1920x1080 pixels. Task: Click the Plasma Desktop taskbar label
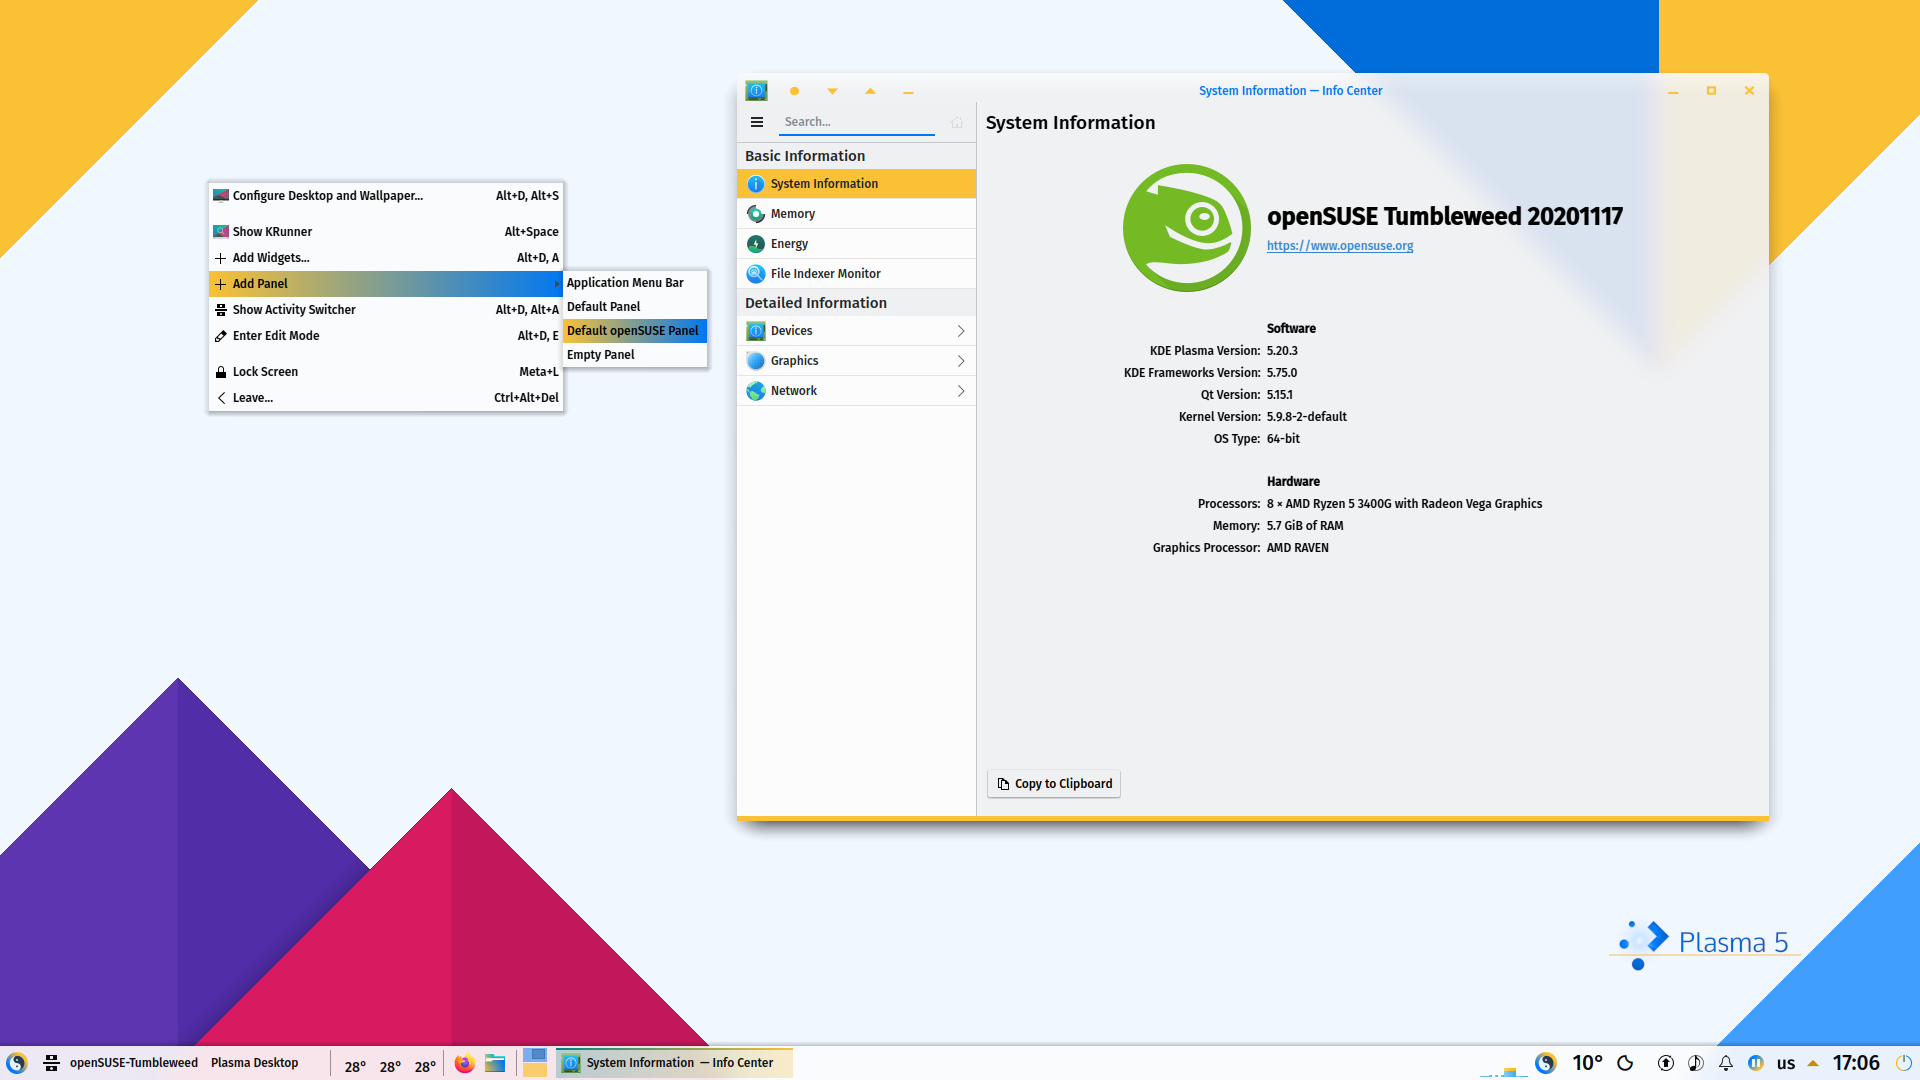tap(255, 1063)
